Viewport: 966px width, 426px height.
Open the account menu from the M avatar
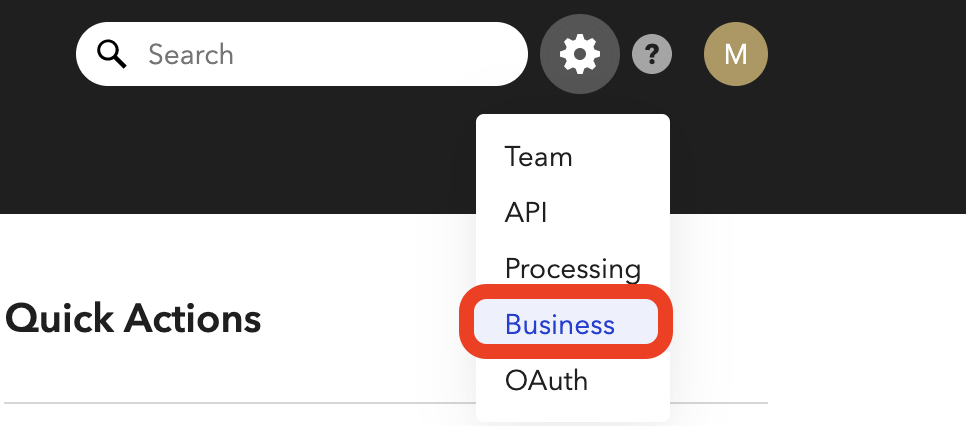(736, 54)
